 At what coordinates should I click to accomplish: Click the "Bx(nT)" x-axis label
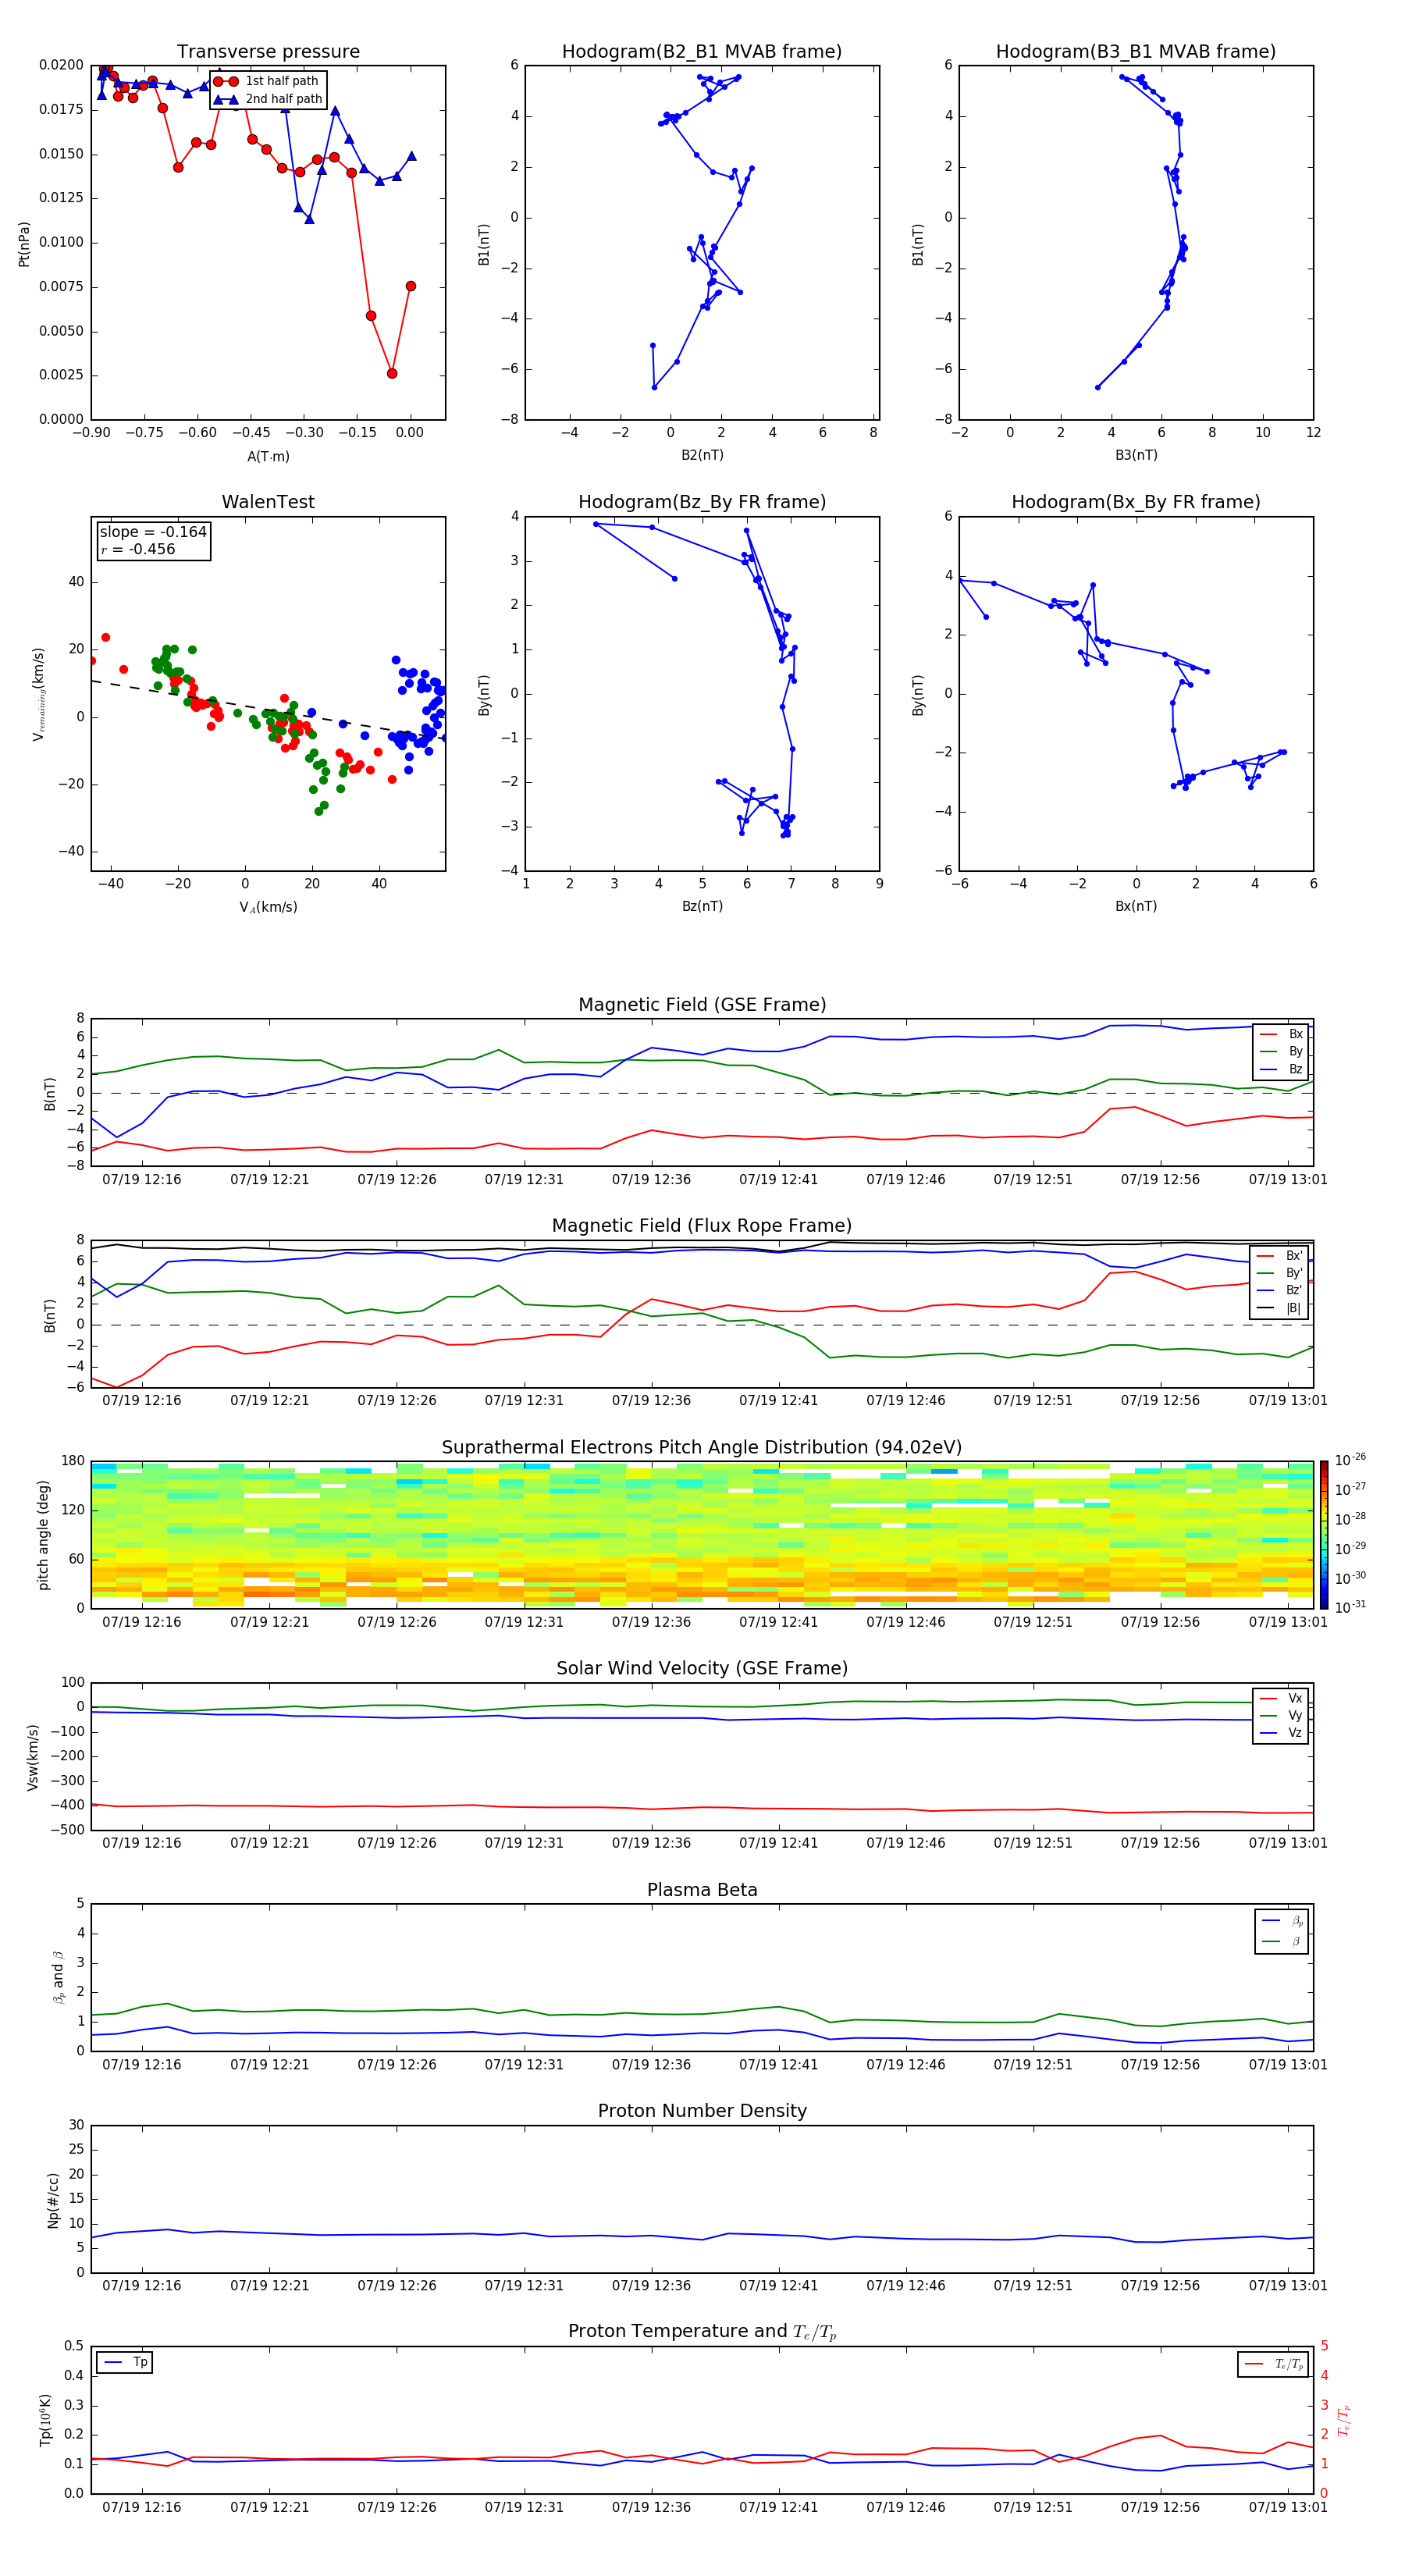coord(1136,906)
